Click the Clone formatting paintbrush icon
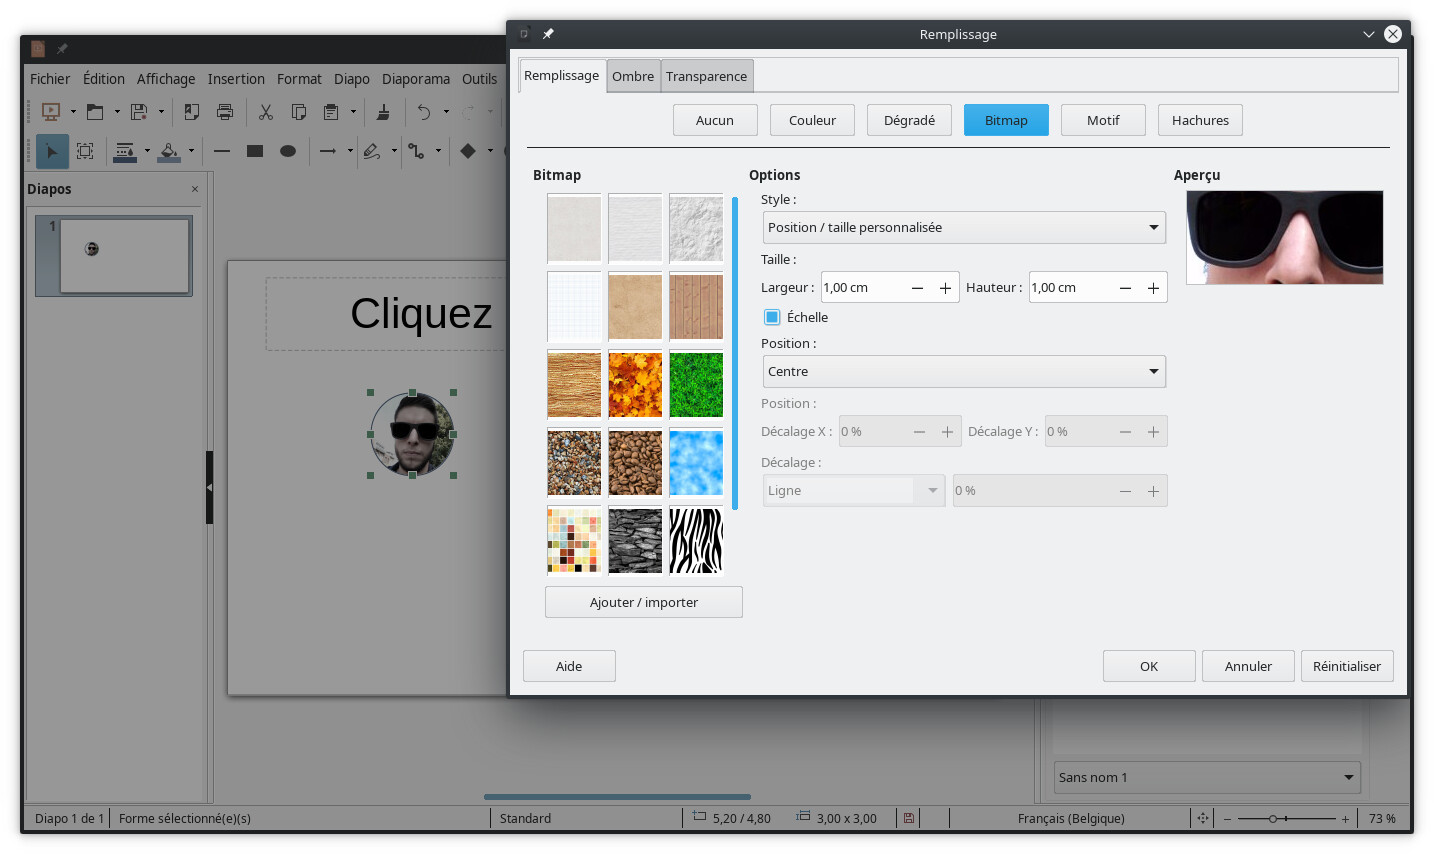The width and height of the screenshot is (1434, 854). click(383, 112)
